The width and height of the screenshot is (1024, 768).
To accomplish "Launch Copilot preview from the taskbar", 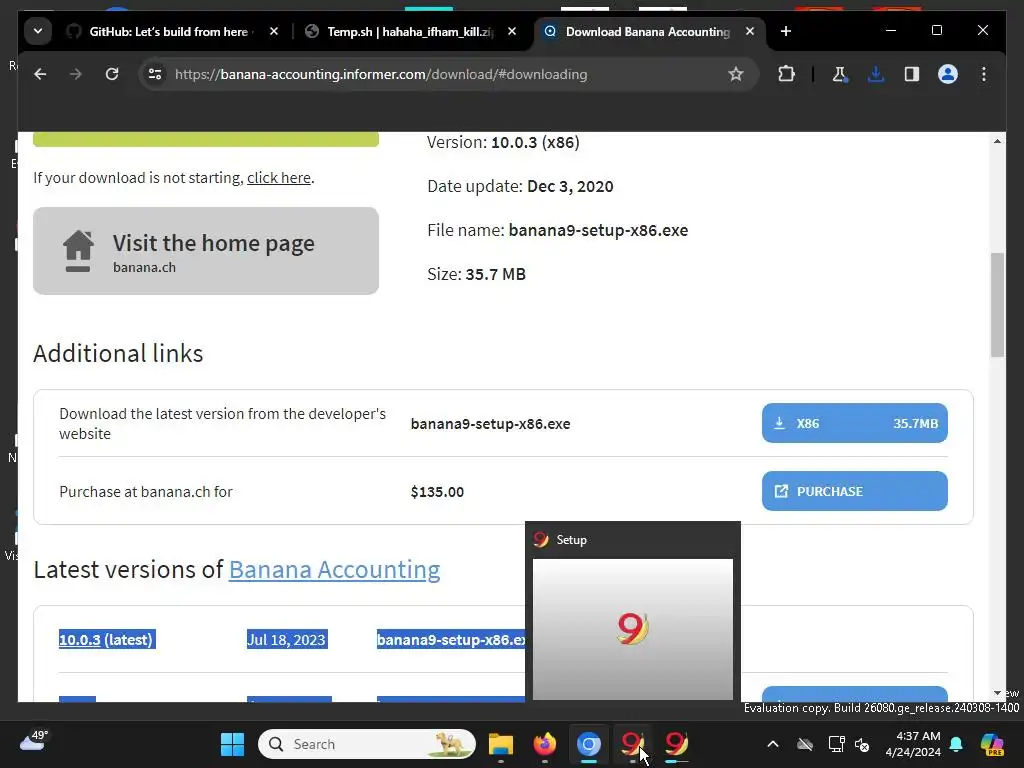I will click(992, 744).
